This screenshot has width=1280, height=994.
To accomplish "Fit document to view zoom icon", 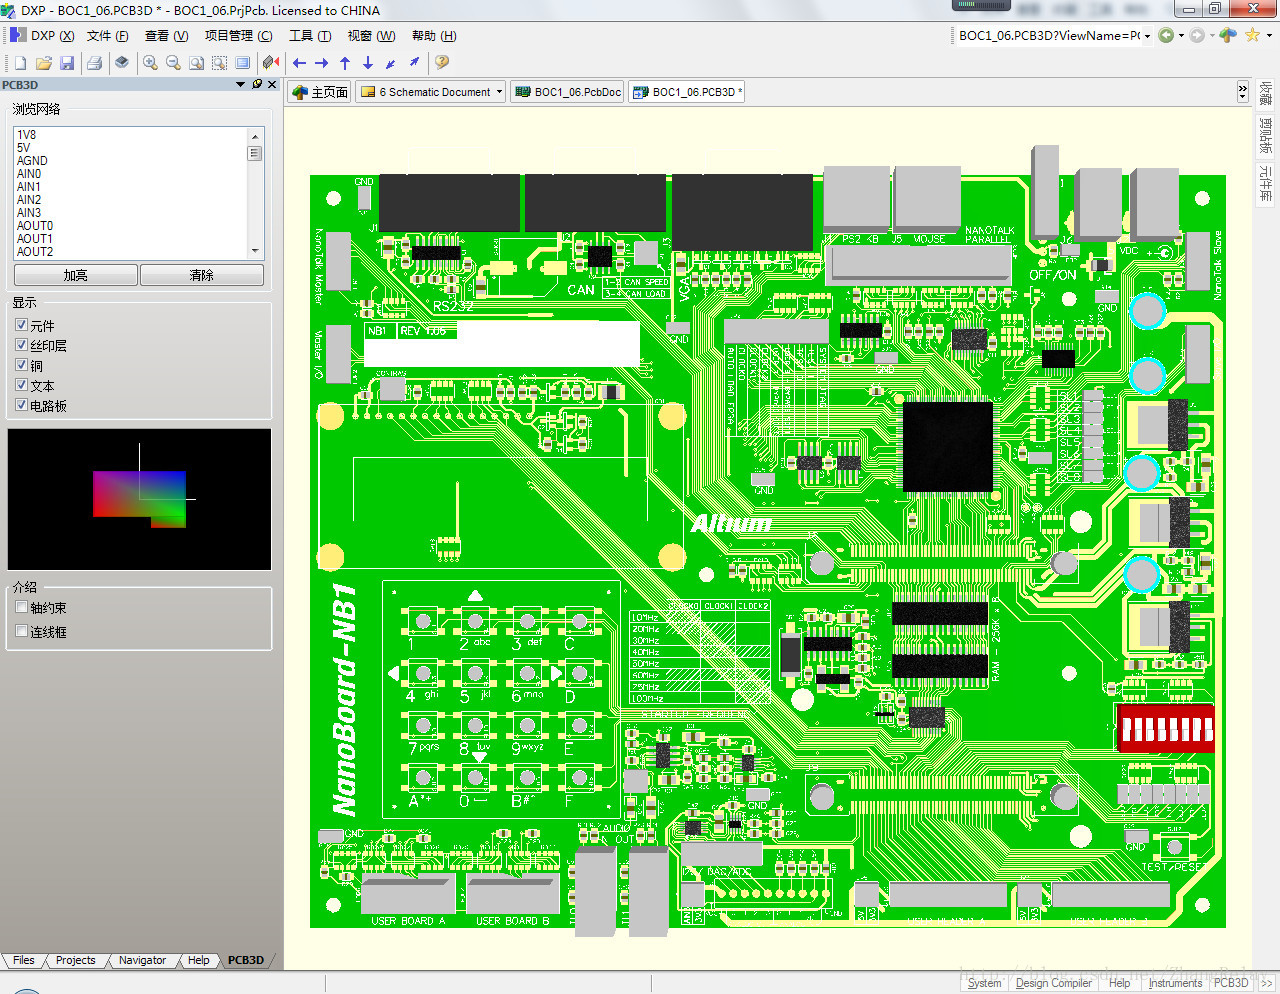I will coord(196,63).
